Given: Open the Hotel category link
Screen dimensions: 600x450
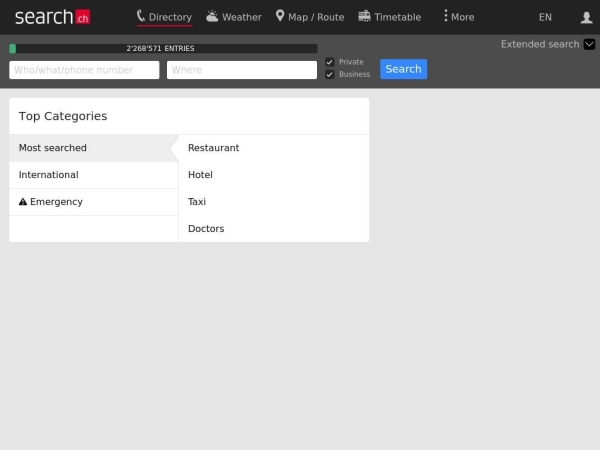Looking at the screenshot, I should (x=200, y=175).
